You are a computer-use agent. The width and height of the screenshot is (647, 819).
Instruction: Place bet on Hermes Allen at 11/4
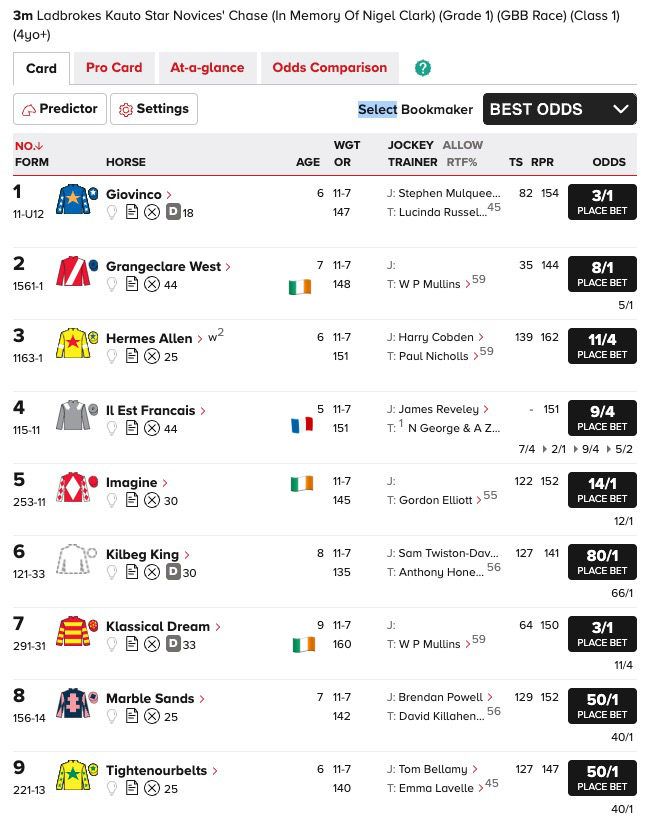pyautogui.click(x=602, y=346)
